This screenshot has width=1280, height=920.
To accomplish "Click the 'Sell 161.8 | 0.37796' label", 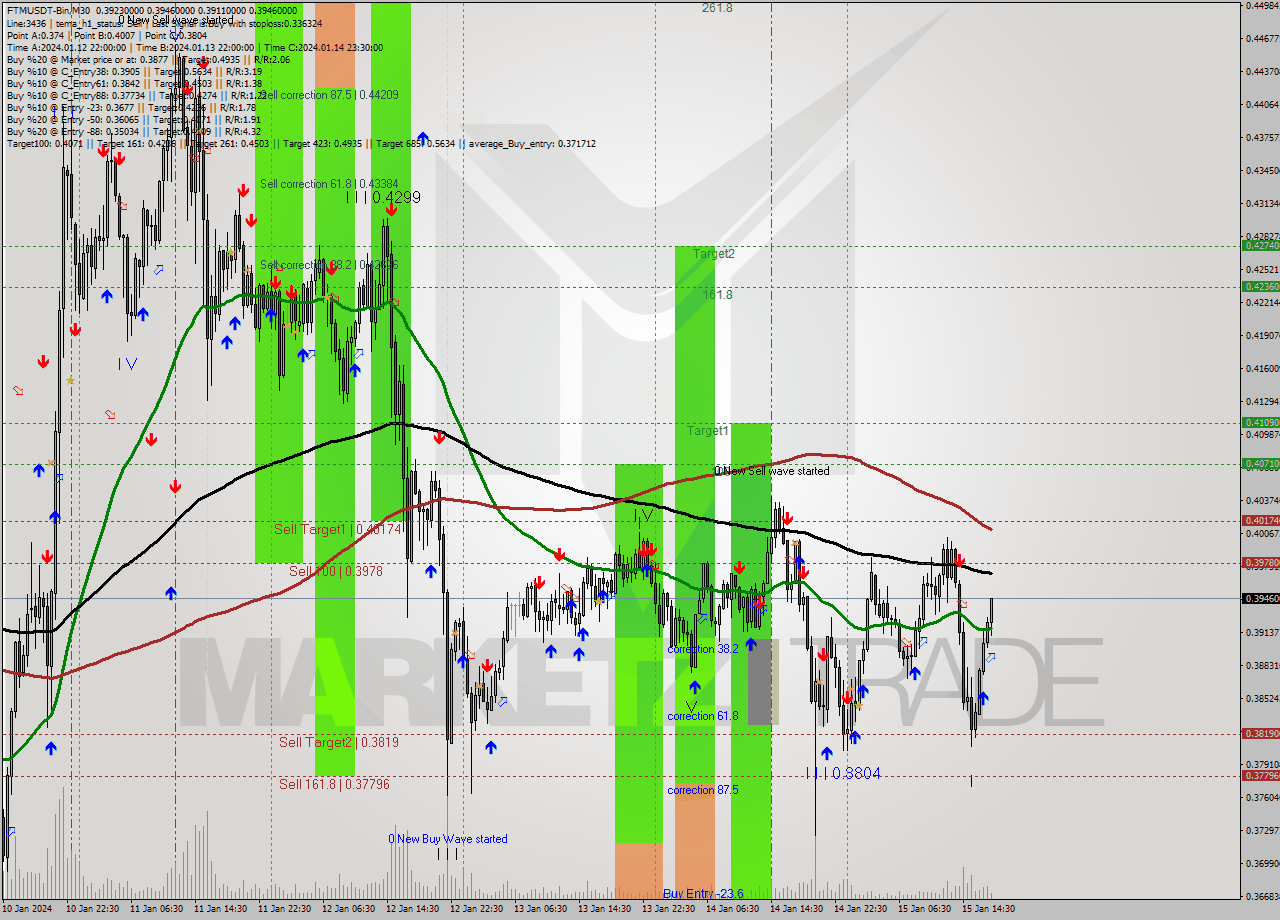I will (334, 784).
